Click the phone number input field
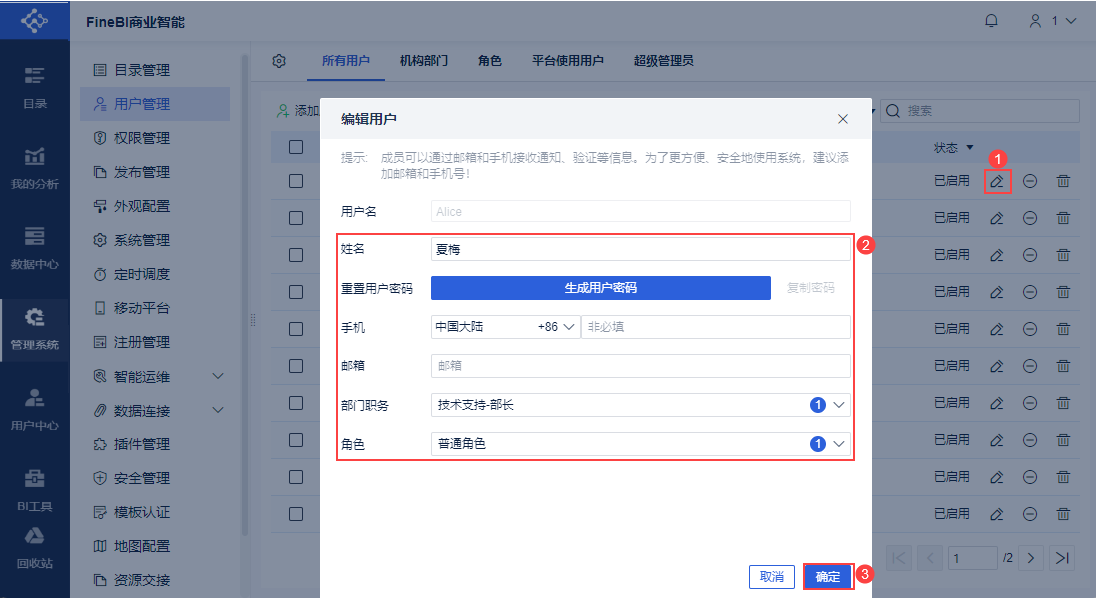The image size is (1096, 598). [716, 327]
